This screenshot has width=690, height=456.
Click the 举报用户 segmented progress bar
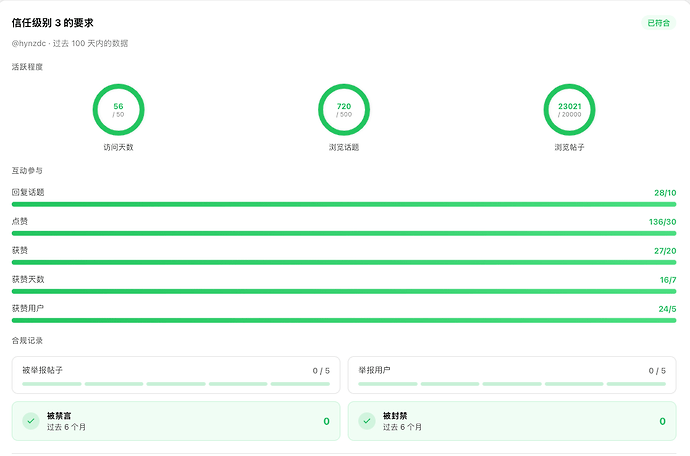click(x=512, y=384)
